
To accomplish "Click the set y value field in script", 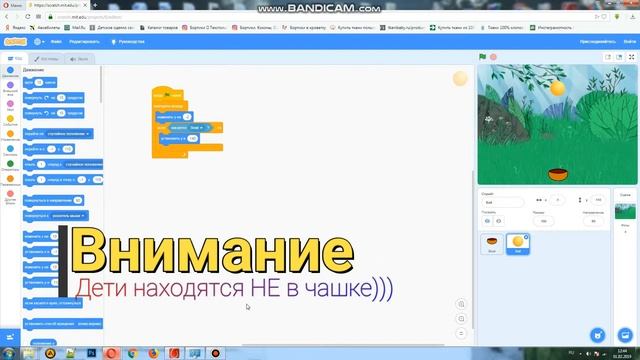I will (x=192, y=138).
